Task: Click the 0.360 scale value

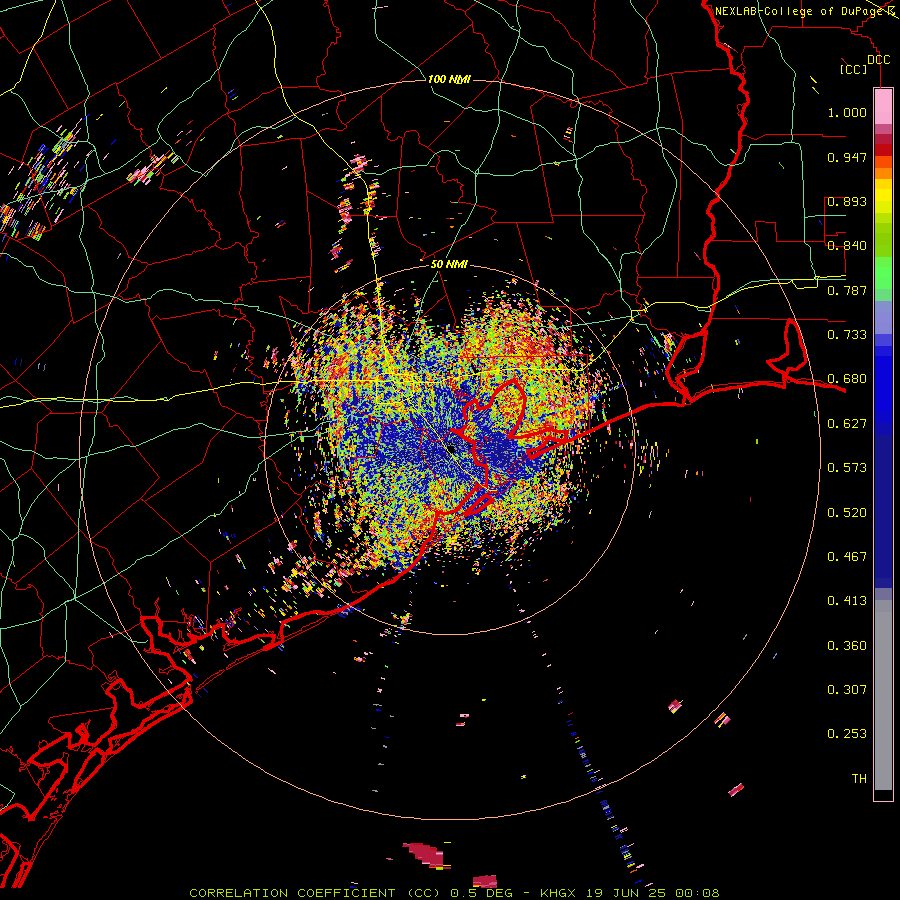Action: (x=847, y=646)
